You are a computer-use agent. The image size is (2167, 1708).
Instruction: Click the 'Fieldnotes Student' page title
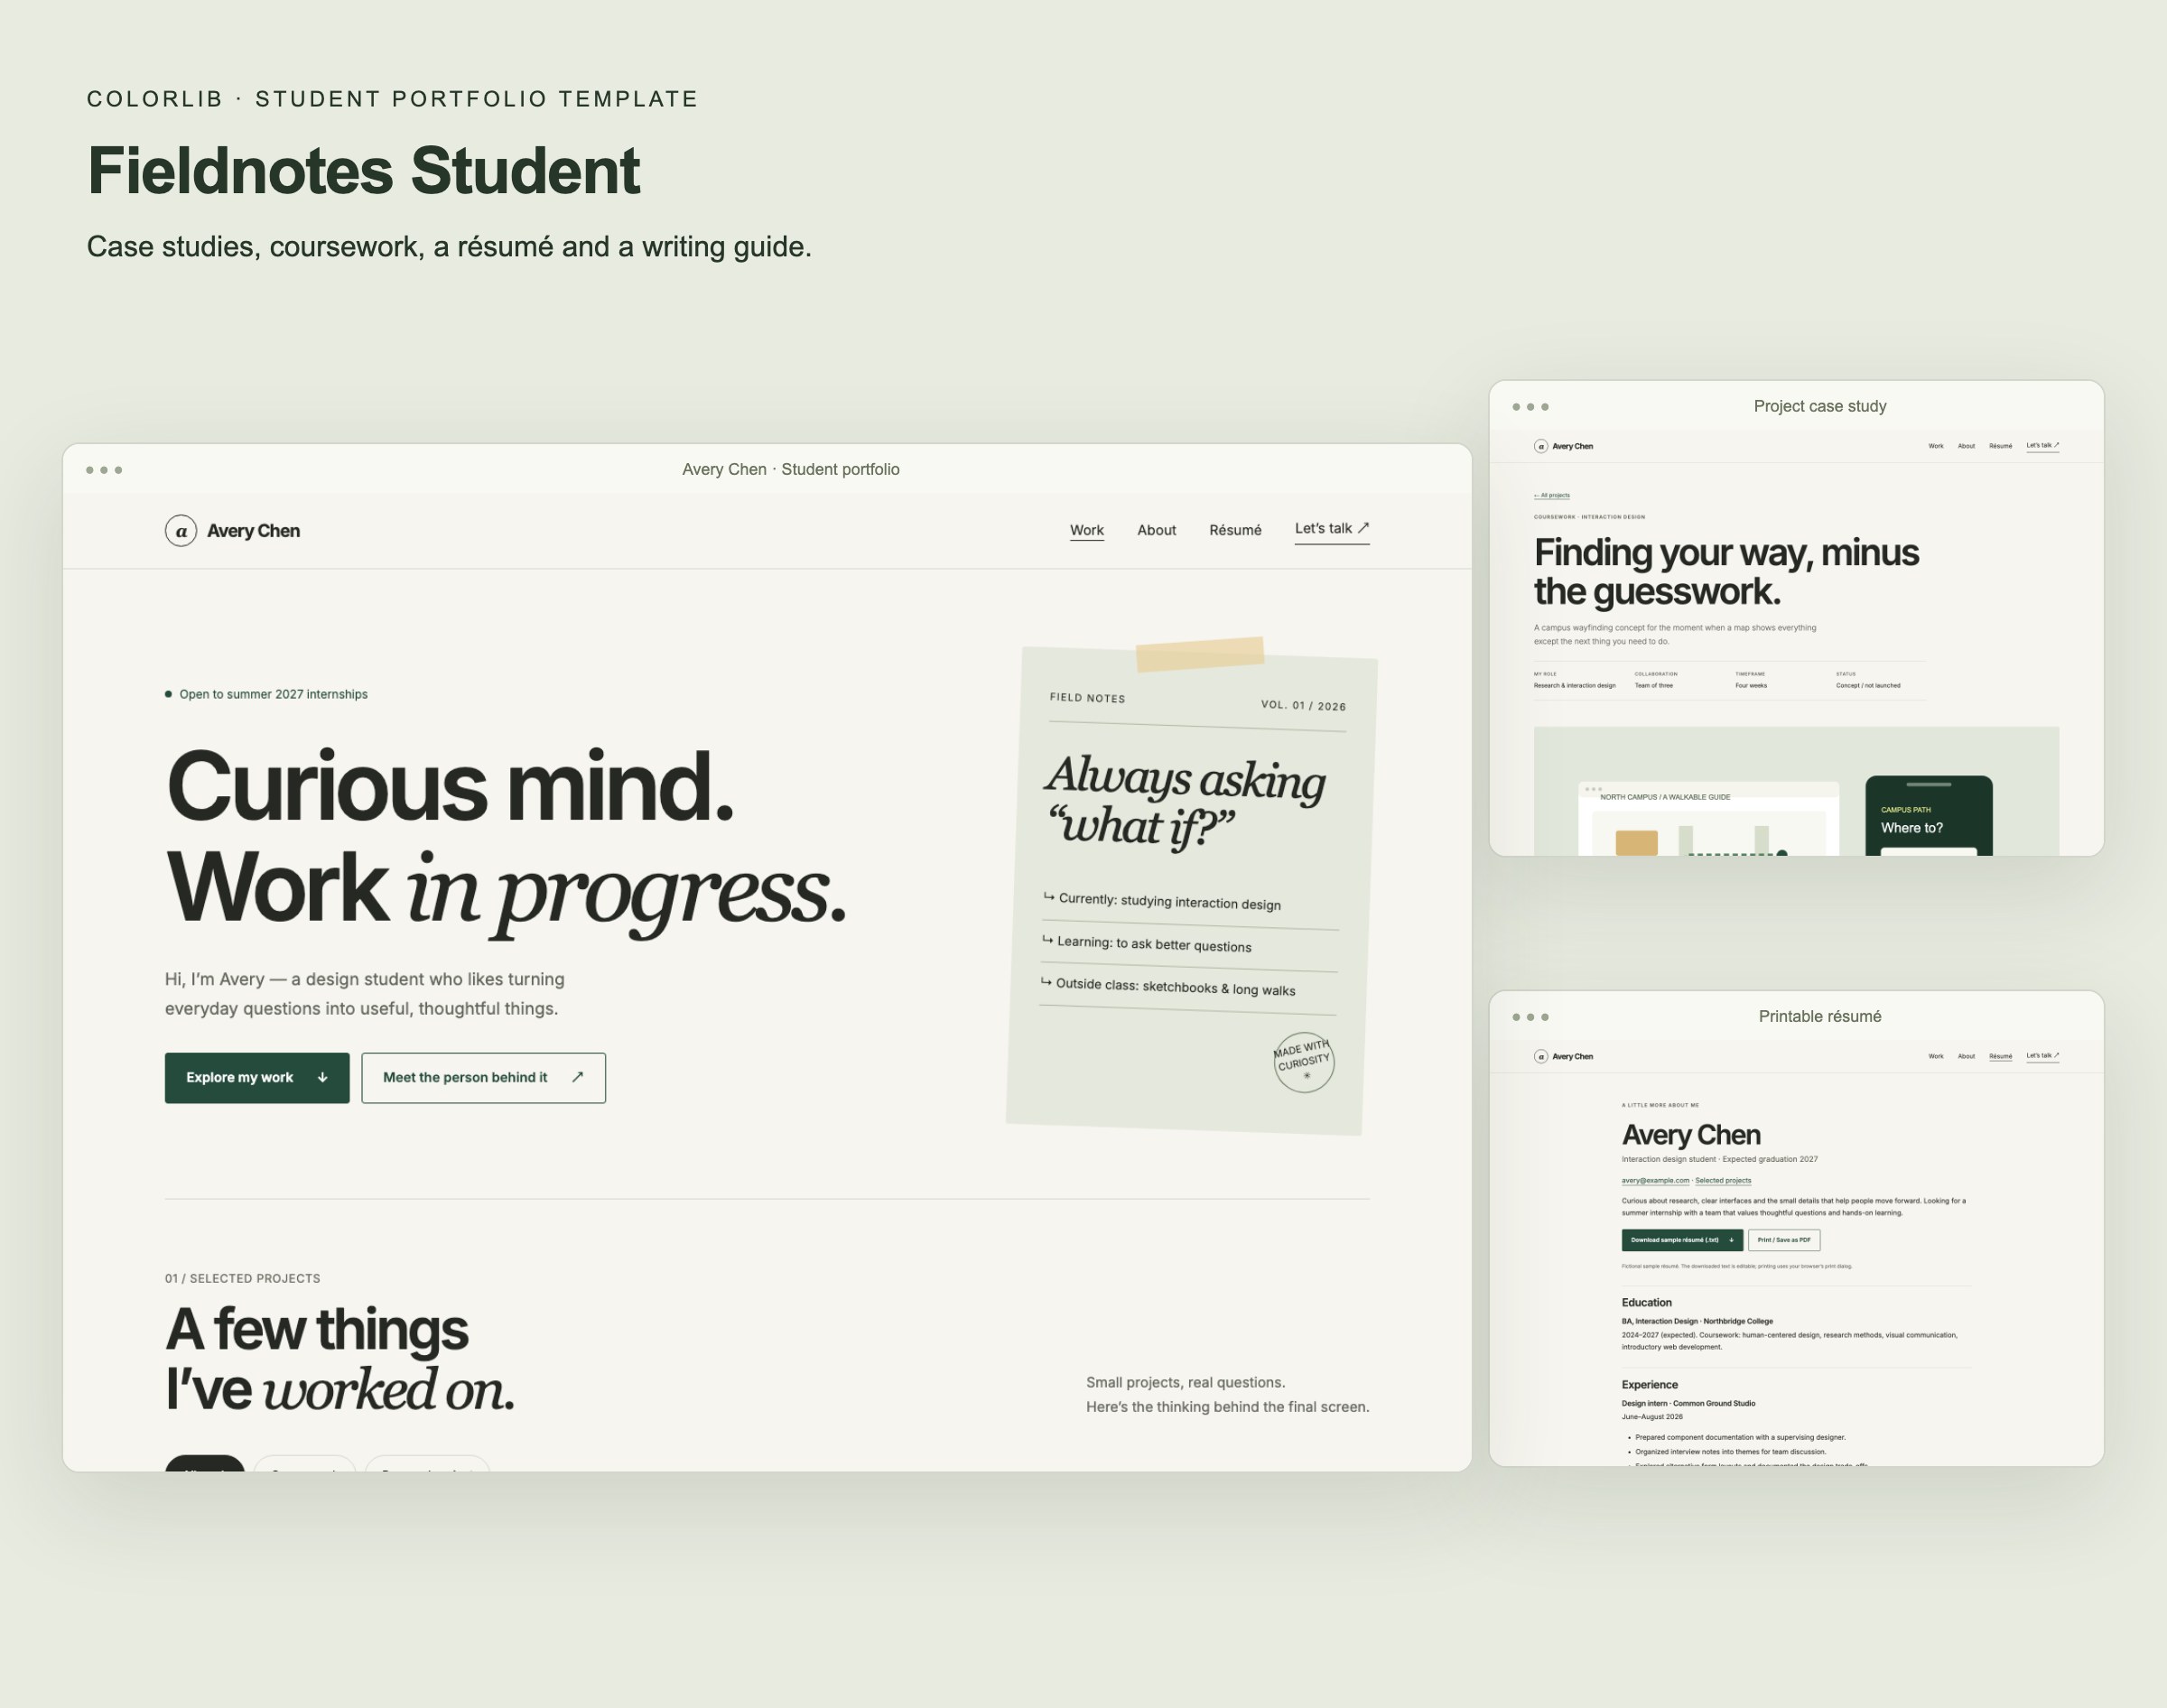click(x=364, y=171)
